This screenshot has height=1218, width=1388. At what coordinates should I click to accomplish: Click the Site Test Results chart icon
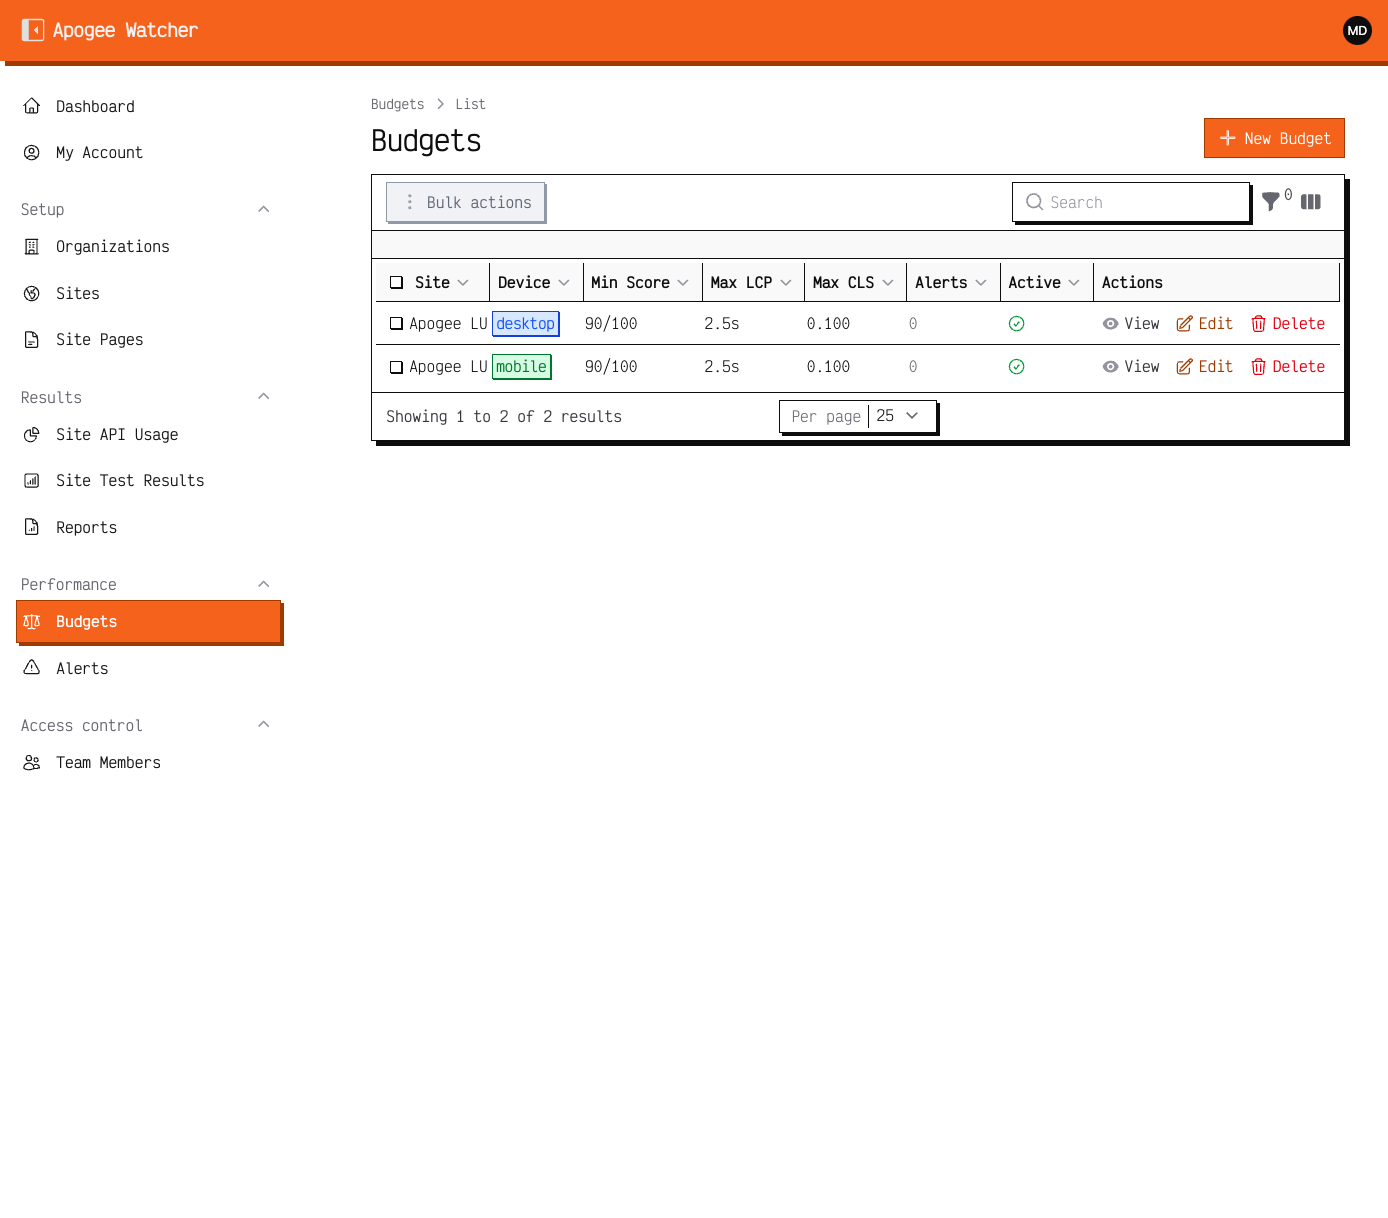click(x=32, y=480)
